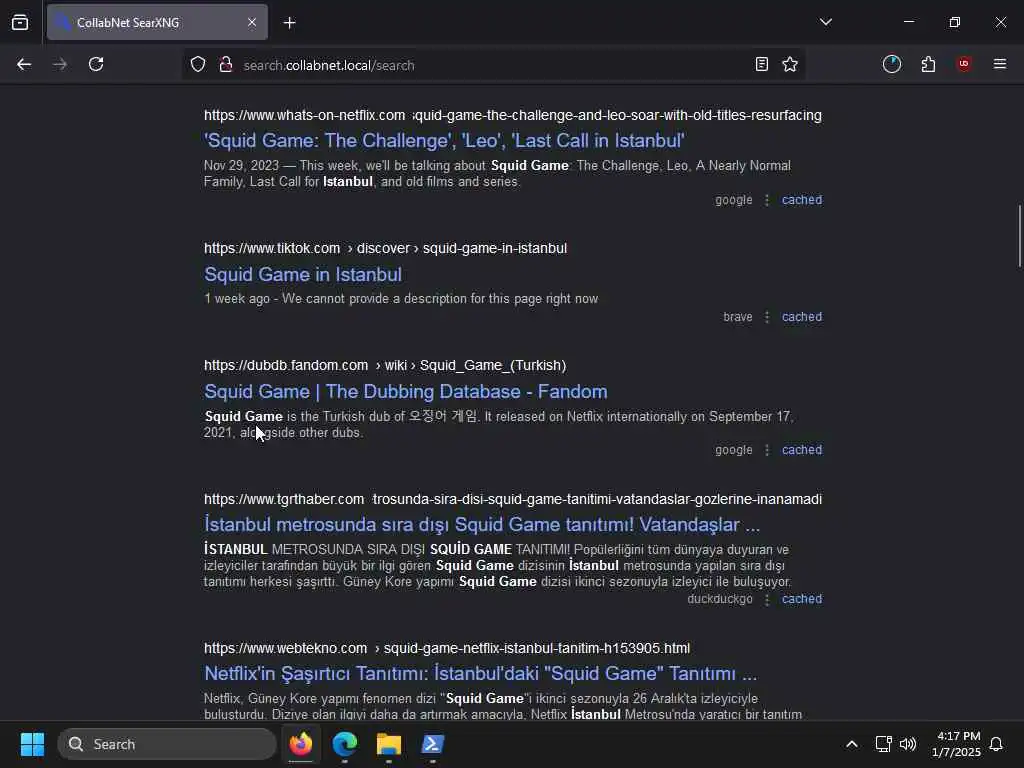Click the whats-on-netflix.com URL text
The image size is (1024, 768).
tap(513, 115)
